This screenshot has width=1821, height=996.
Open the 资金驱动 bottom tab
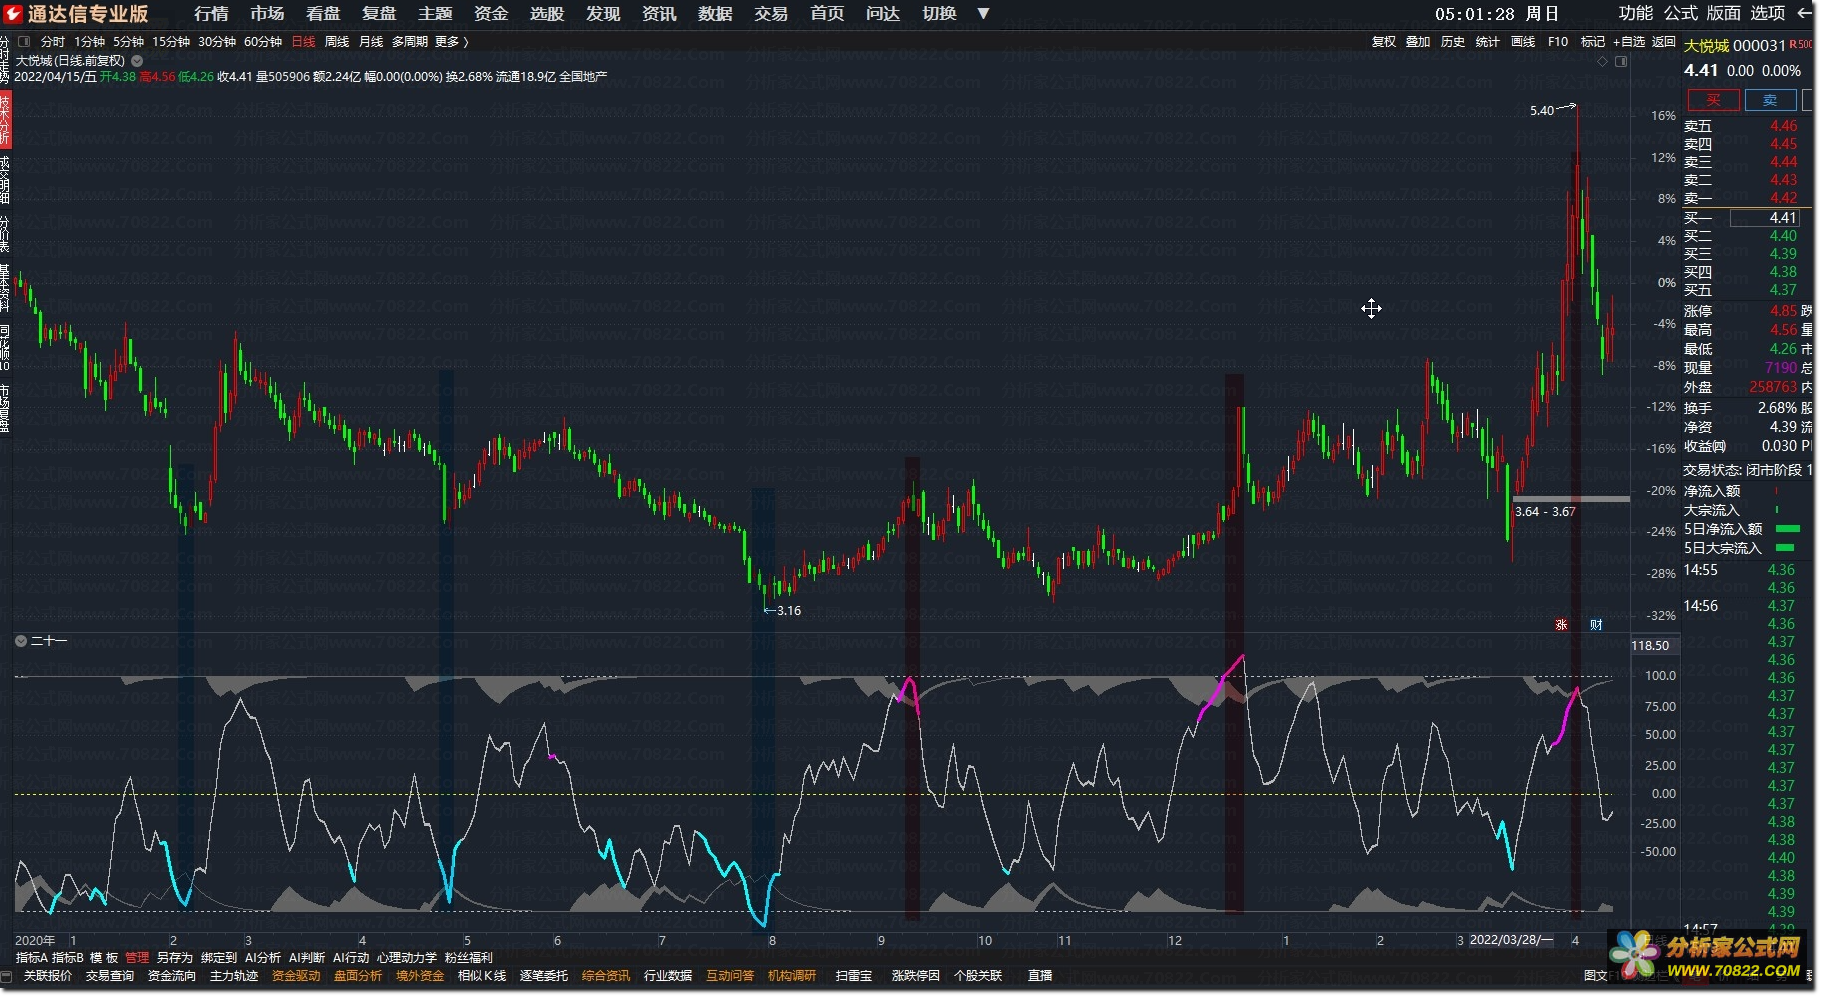coord(296,976)
